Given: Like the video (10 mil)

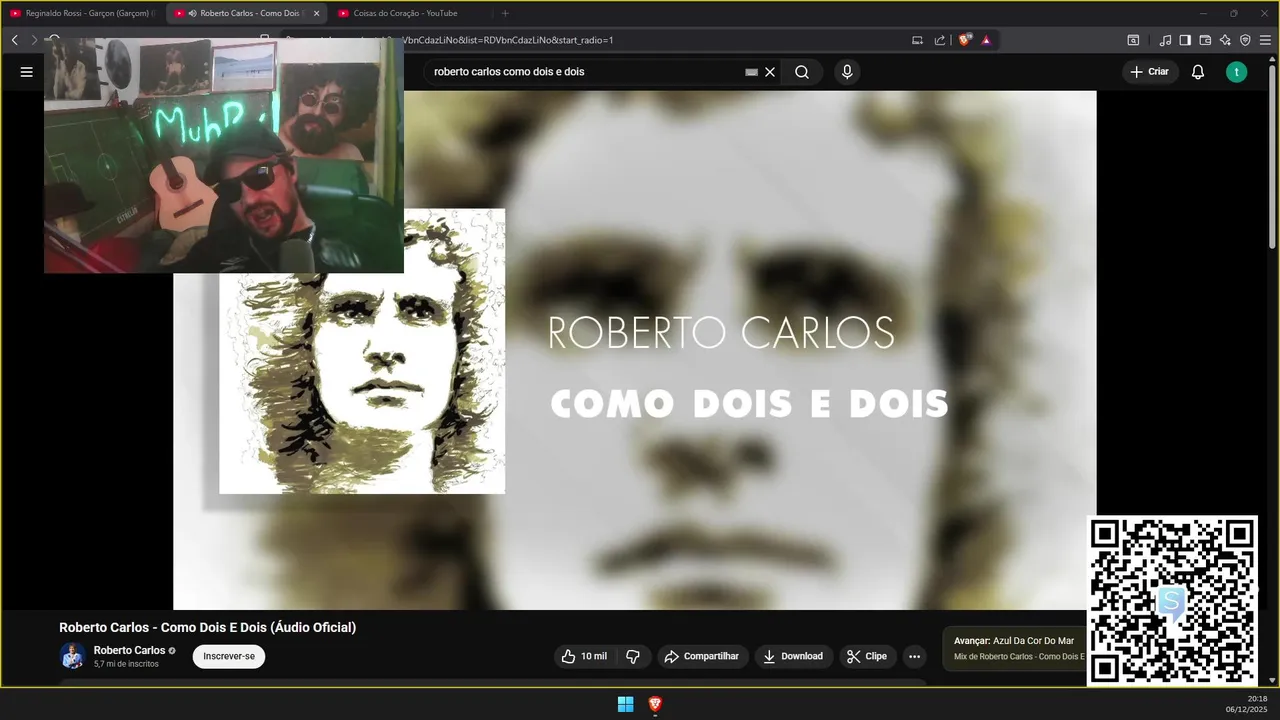Looking at the screenshot, I should tap(584, 656).
